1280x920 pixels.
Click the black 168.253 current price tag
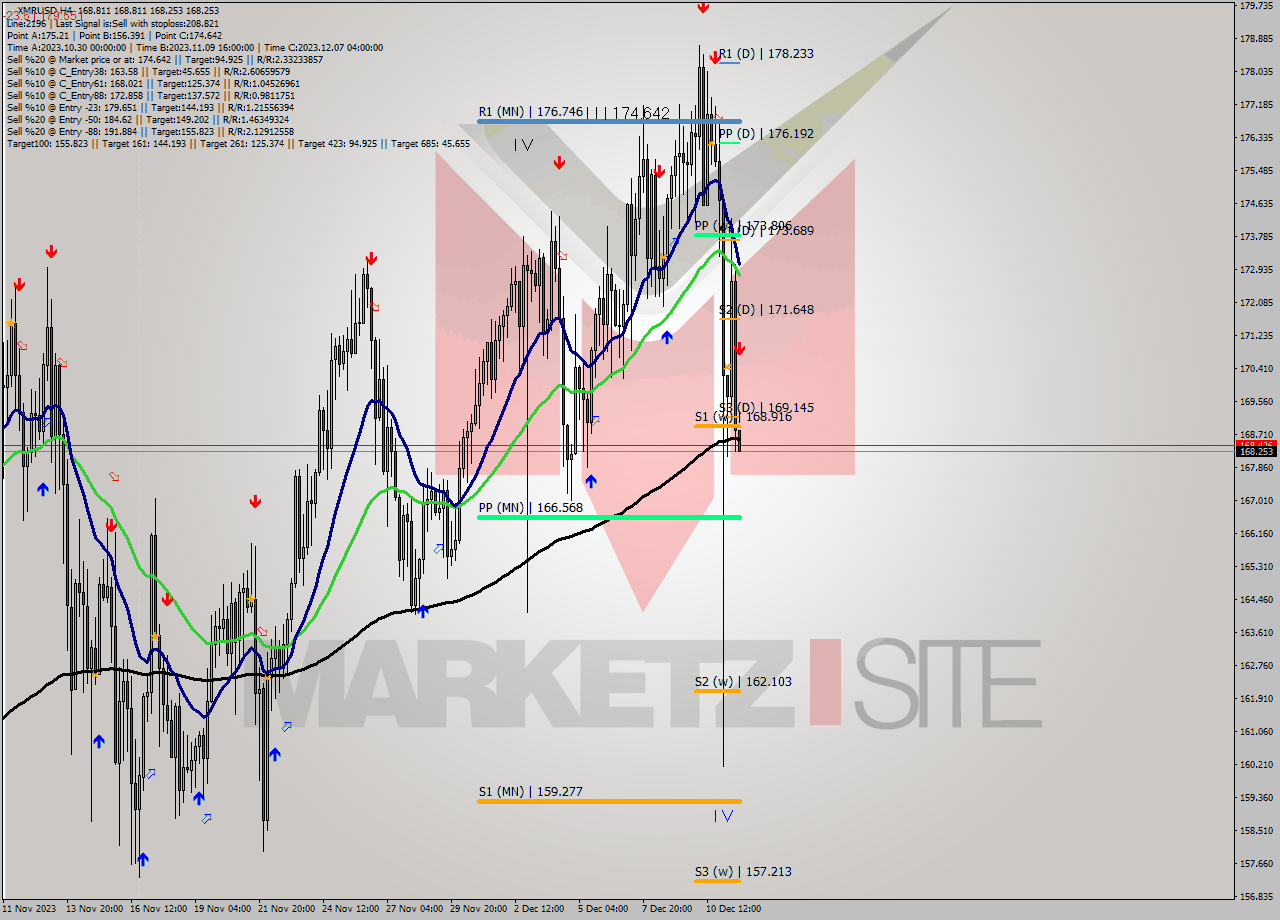1257,452
